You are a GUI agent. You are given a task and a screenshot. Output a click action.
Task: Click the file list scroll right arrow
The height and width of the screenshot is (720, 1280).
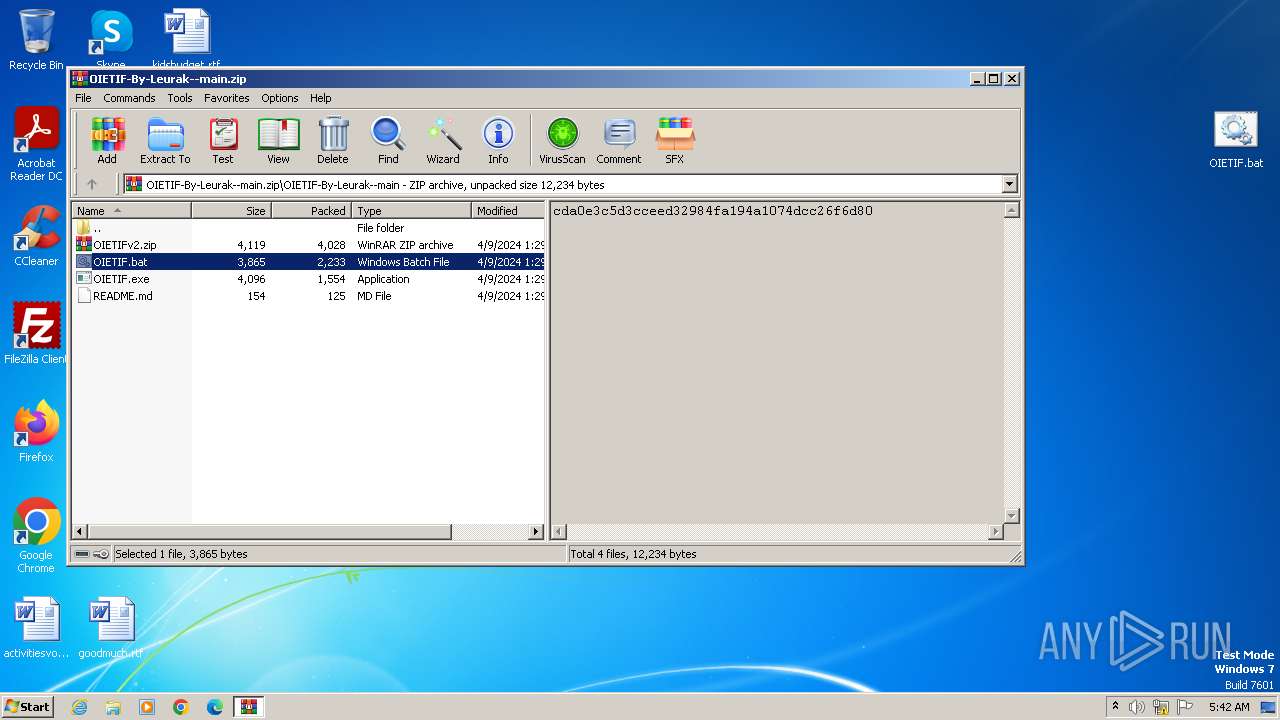point(537,532)
